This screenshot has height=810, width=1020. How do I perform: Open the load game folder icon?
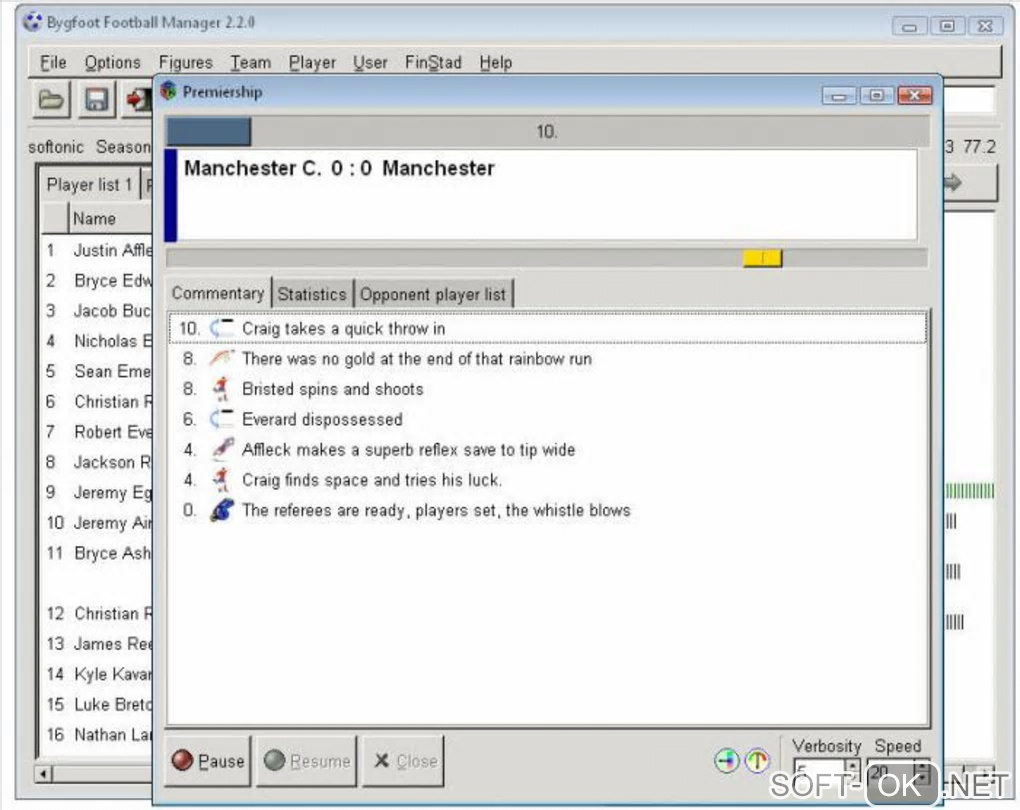(x=51, y=100)
